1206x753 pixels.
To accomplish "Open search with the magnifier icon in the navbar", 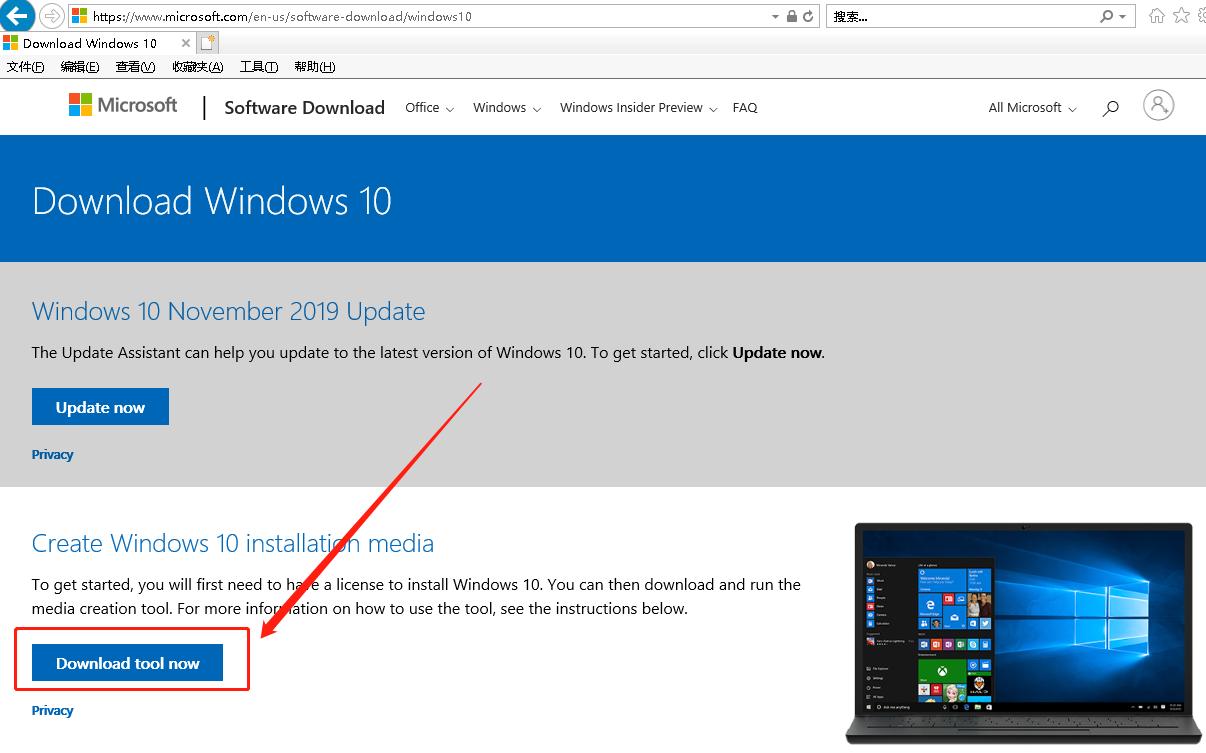I will tap(1110, 108).
